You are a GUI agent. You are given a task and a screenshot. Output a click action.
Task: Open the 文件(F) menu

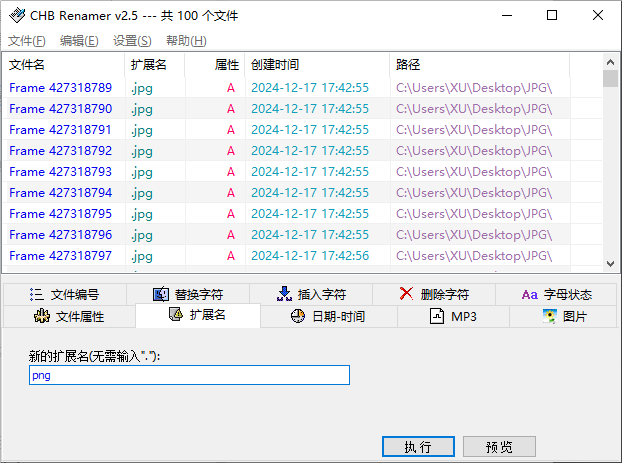tap(27, 41)
